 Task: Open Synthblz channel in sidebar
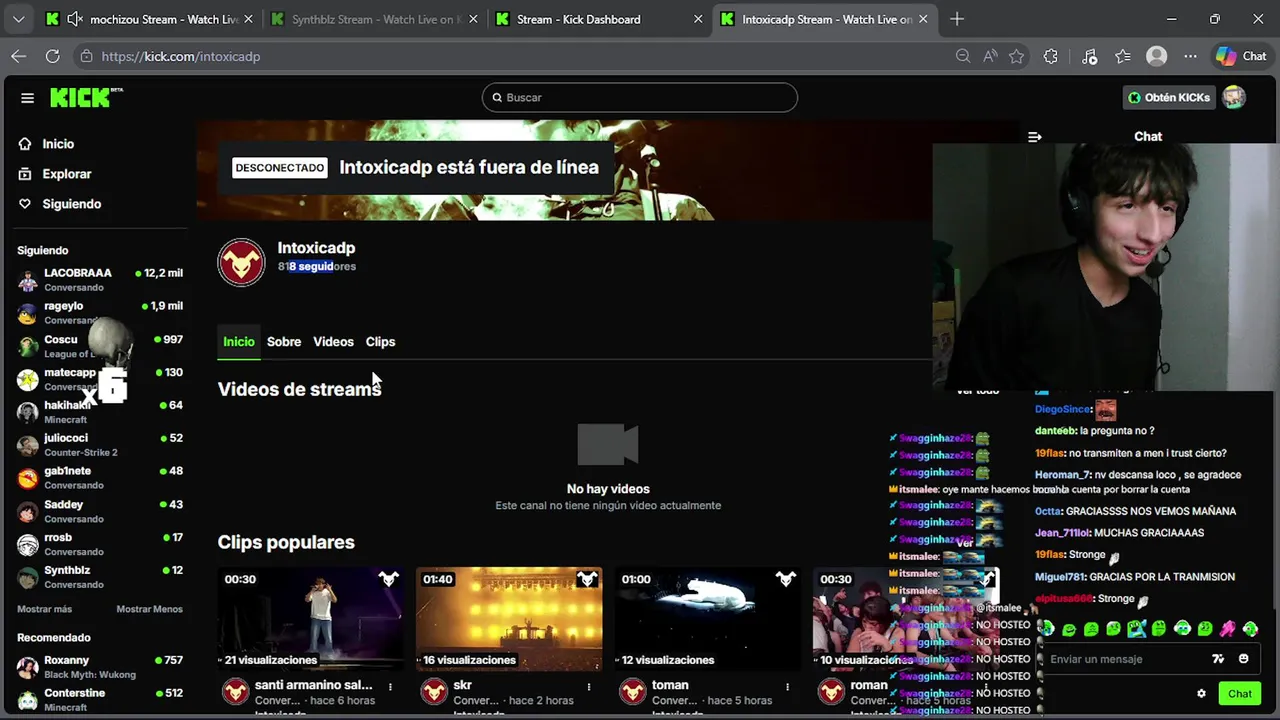point(100,577)
